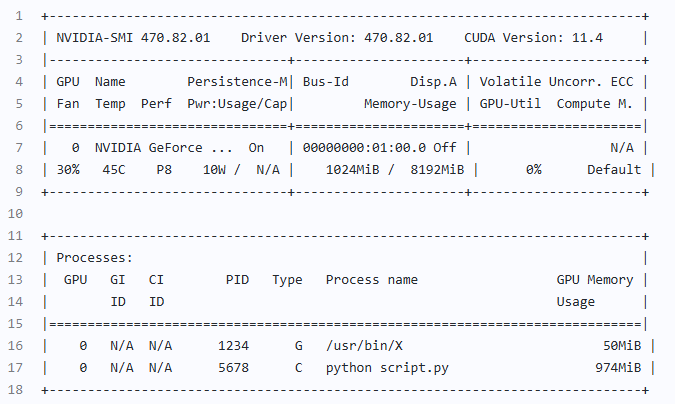This screenshot has width=675, height=404.
Task: Click the Persistence-M column header
Action: click(x=237, y=82)
